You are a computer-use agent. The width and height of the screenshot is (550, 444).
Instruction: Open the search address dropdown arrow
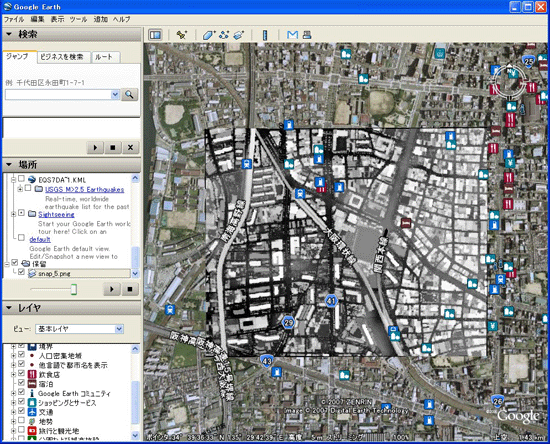(115, 95)
